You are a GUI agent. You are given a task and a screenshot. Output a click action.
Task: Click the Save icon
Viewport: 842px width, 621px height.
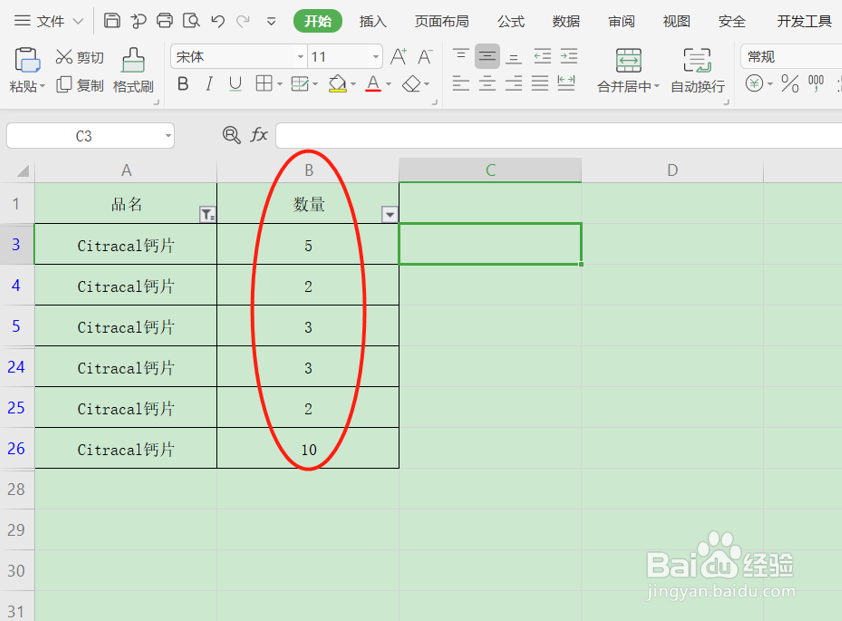(111, 20)
